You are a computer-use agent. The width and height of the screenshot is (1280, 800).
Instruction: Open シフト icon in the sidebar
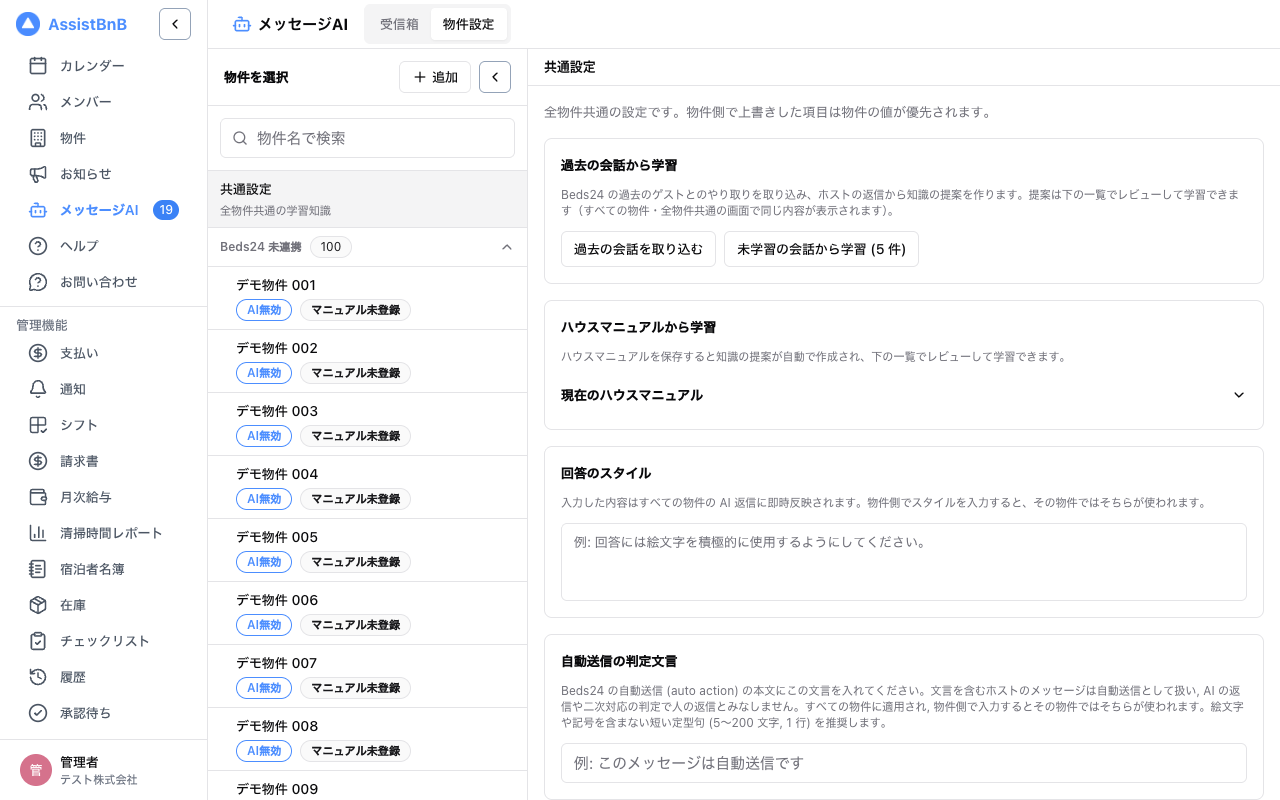click(x=38, y=425)
